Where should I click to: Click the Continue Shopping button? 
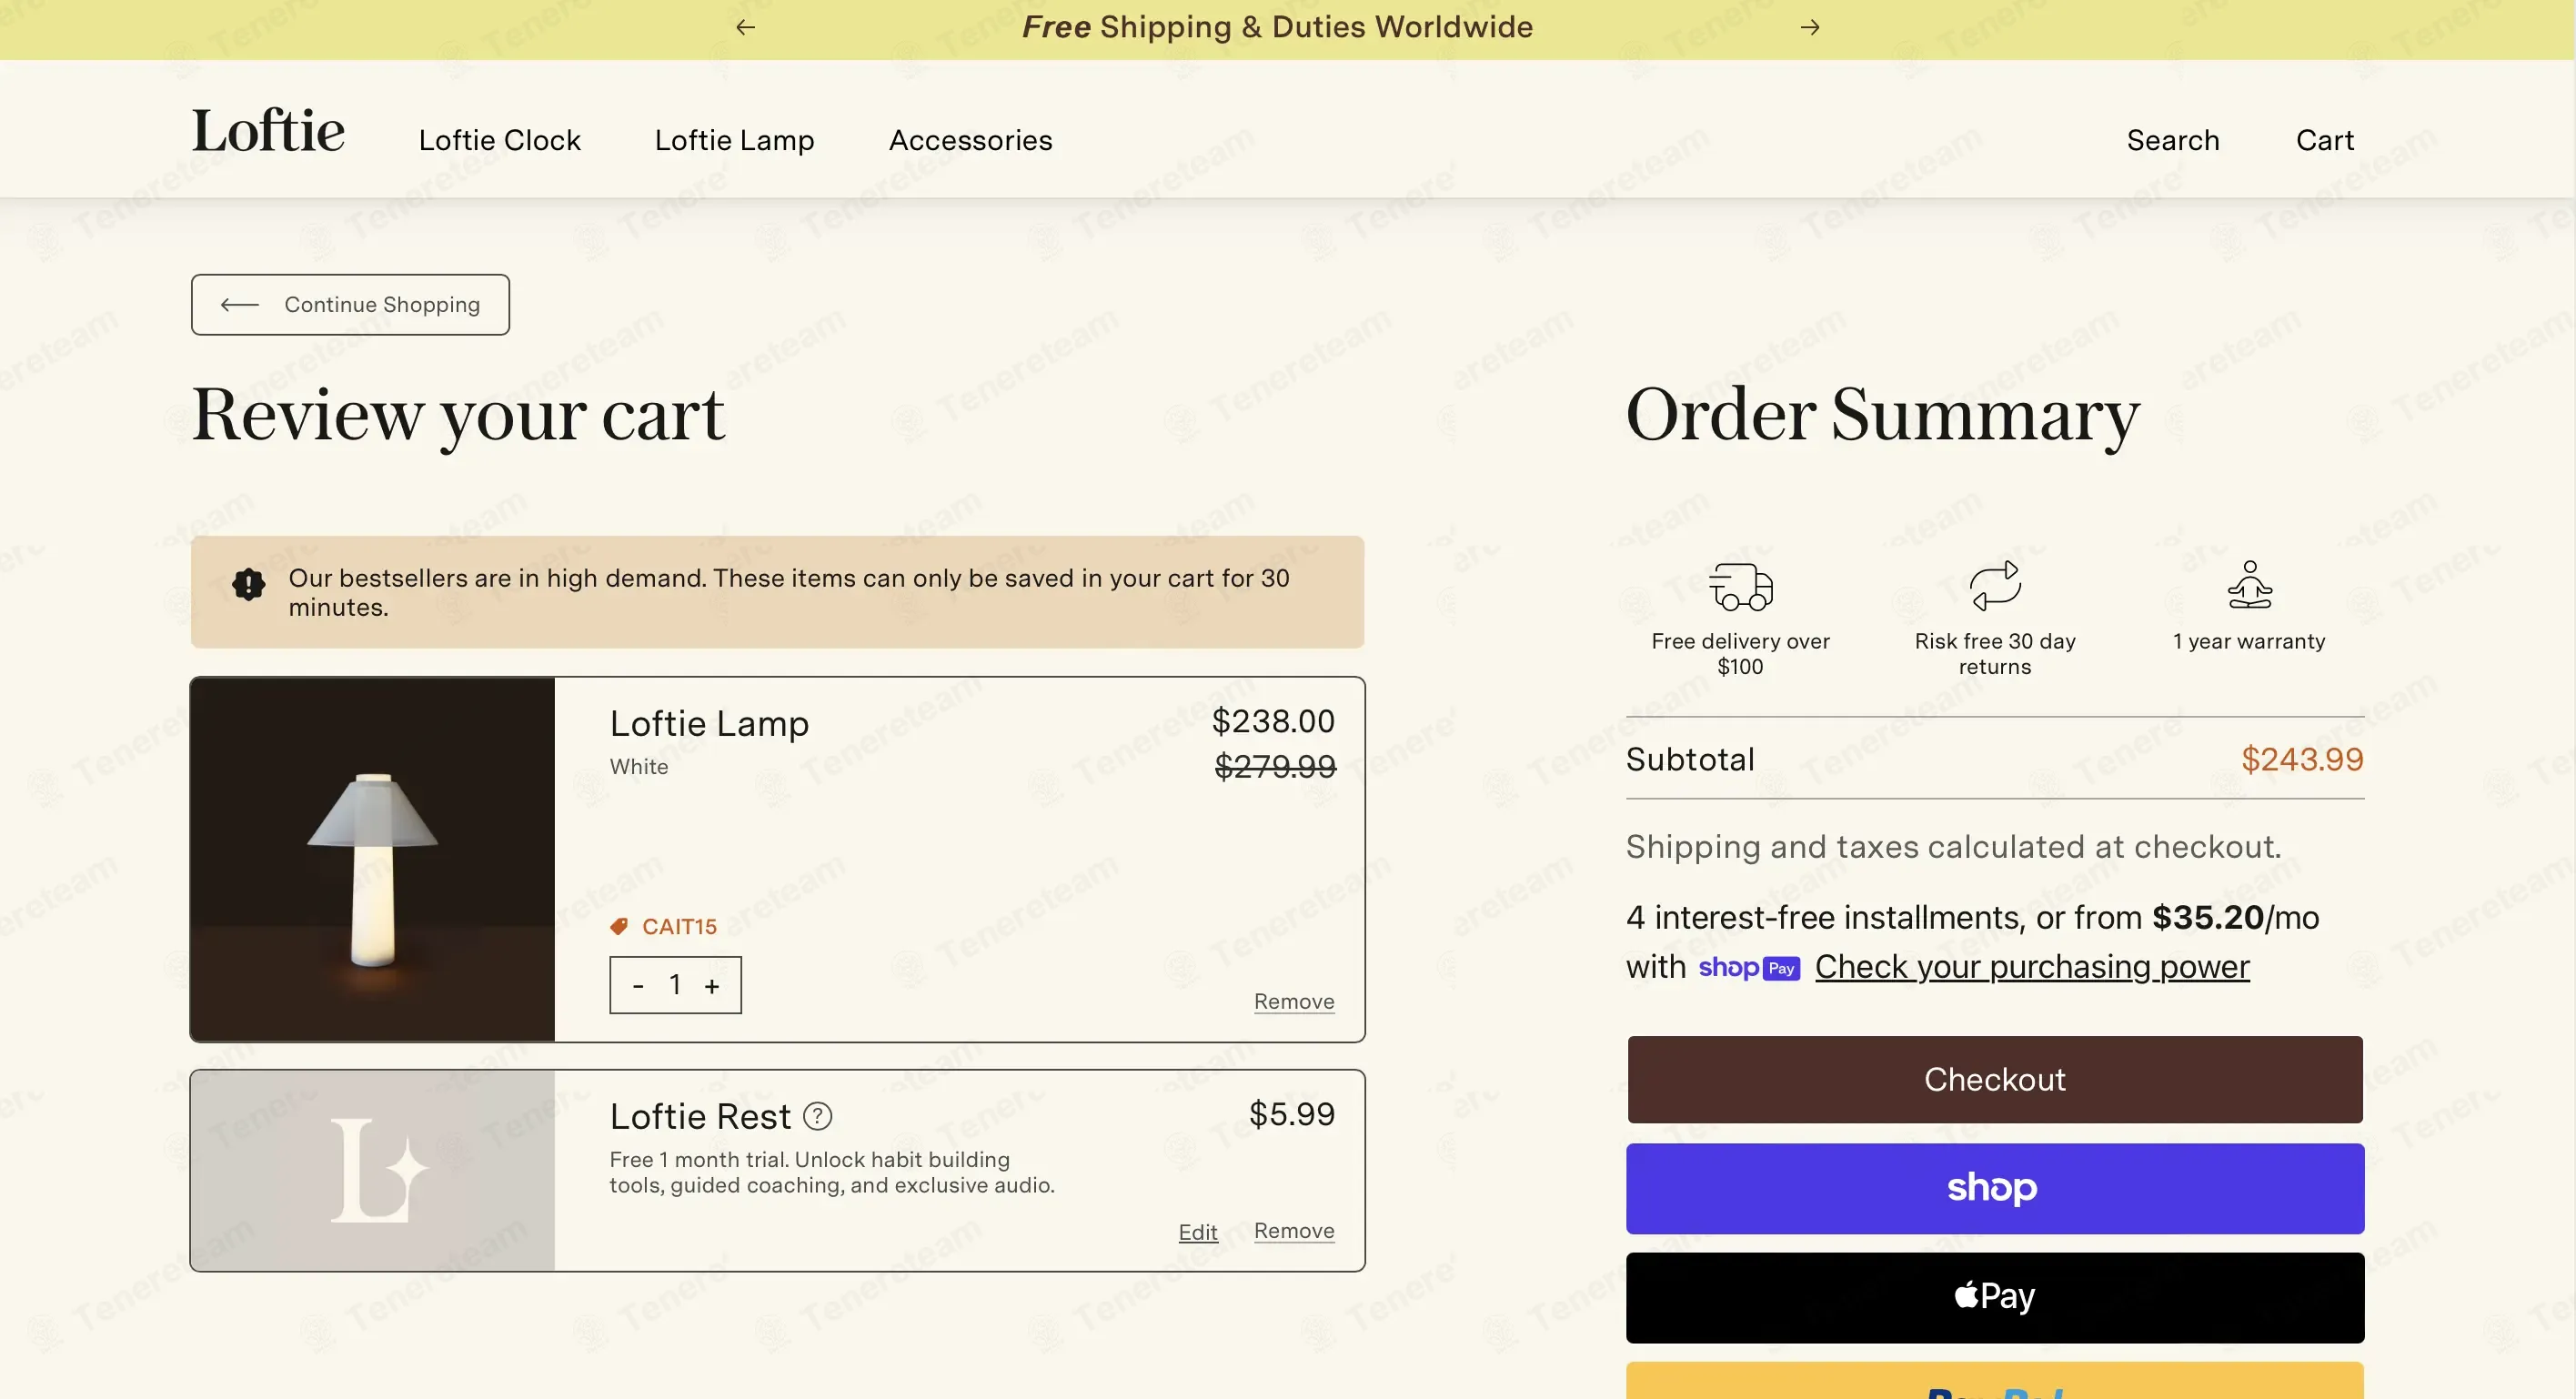point(350,304)
